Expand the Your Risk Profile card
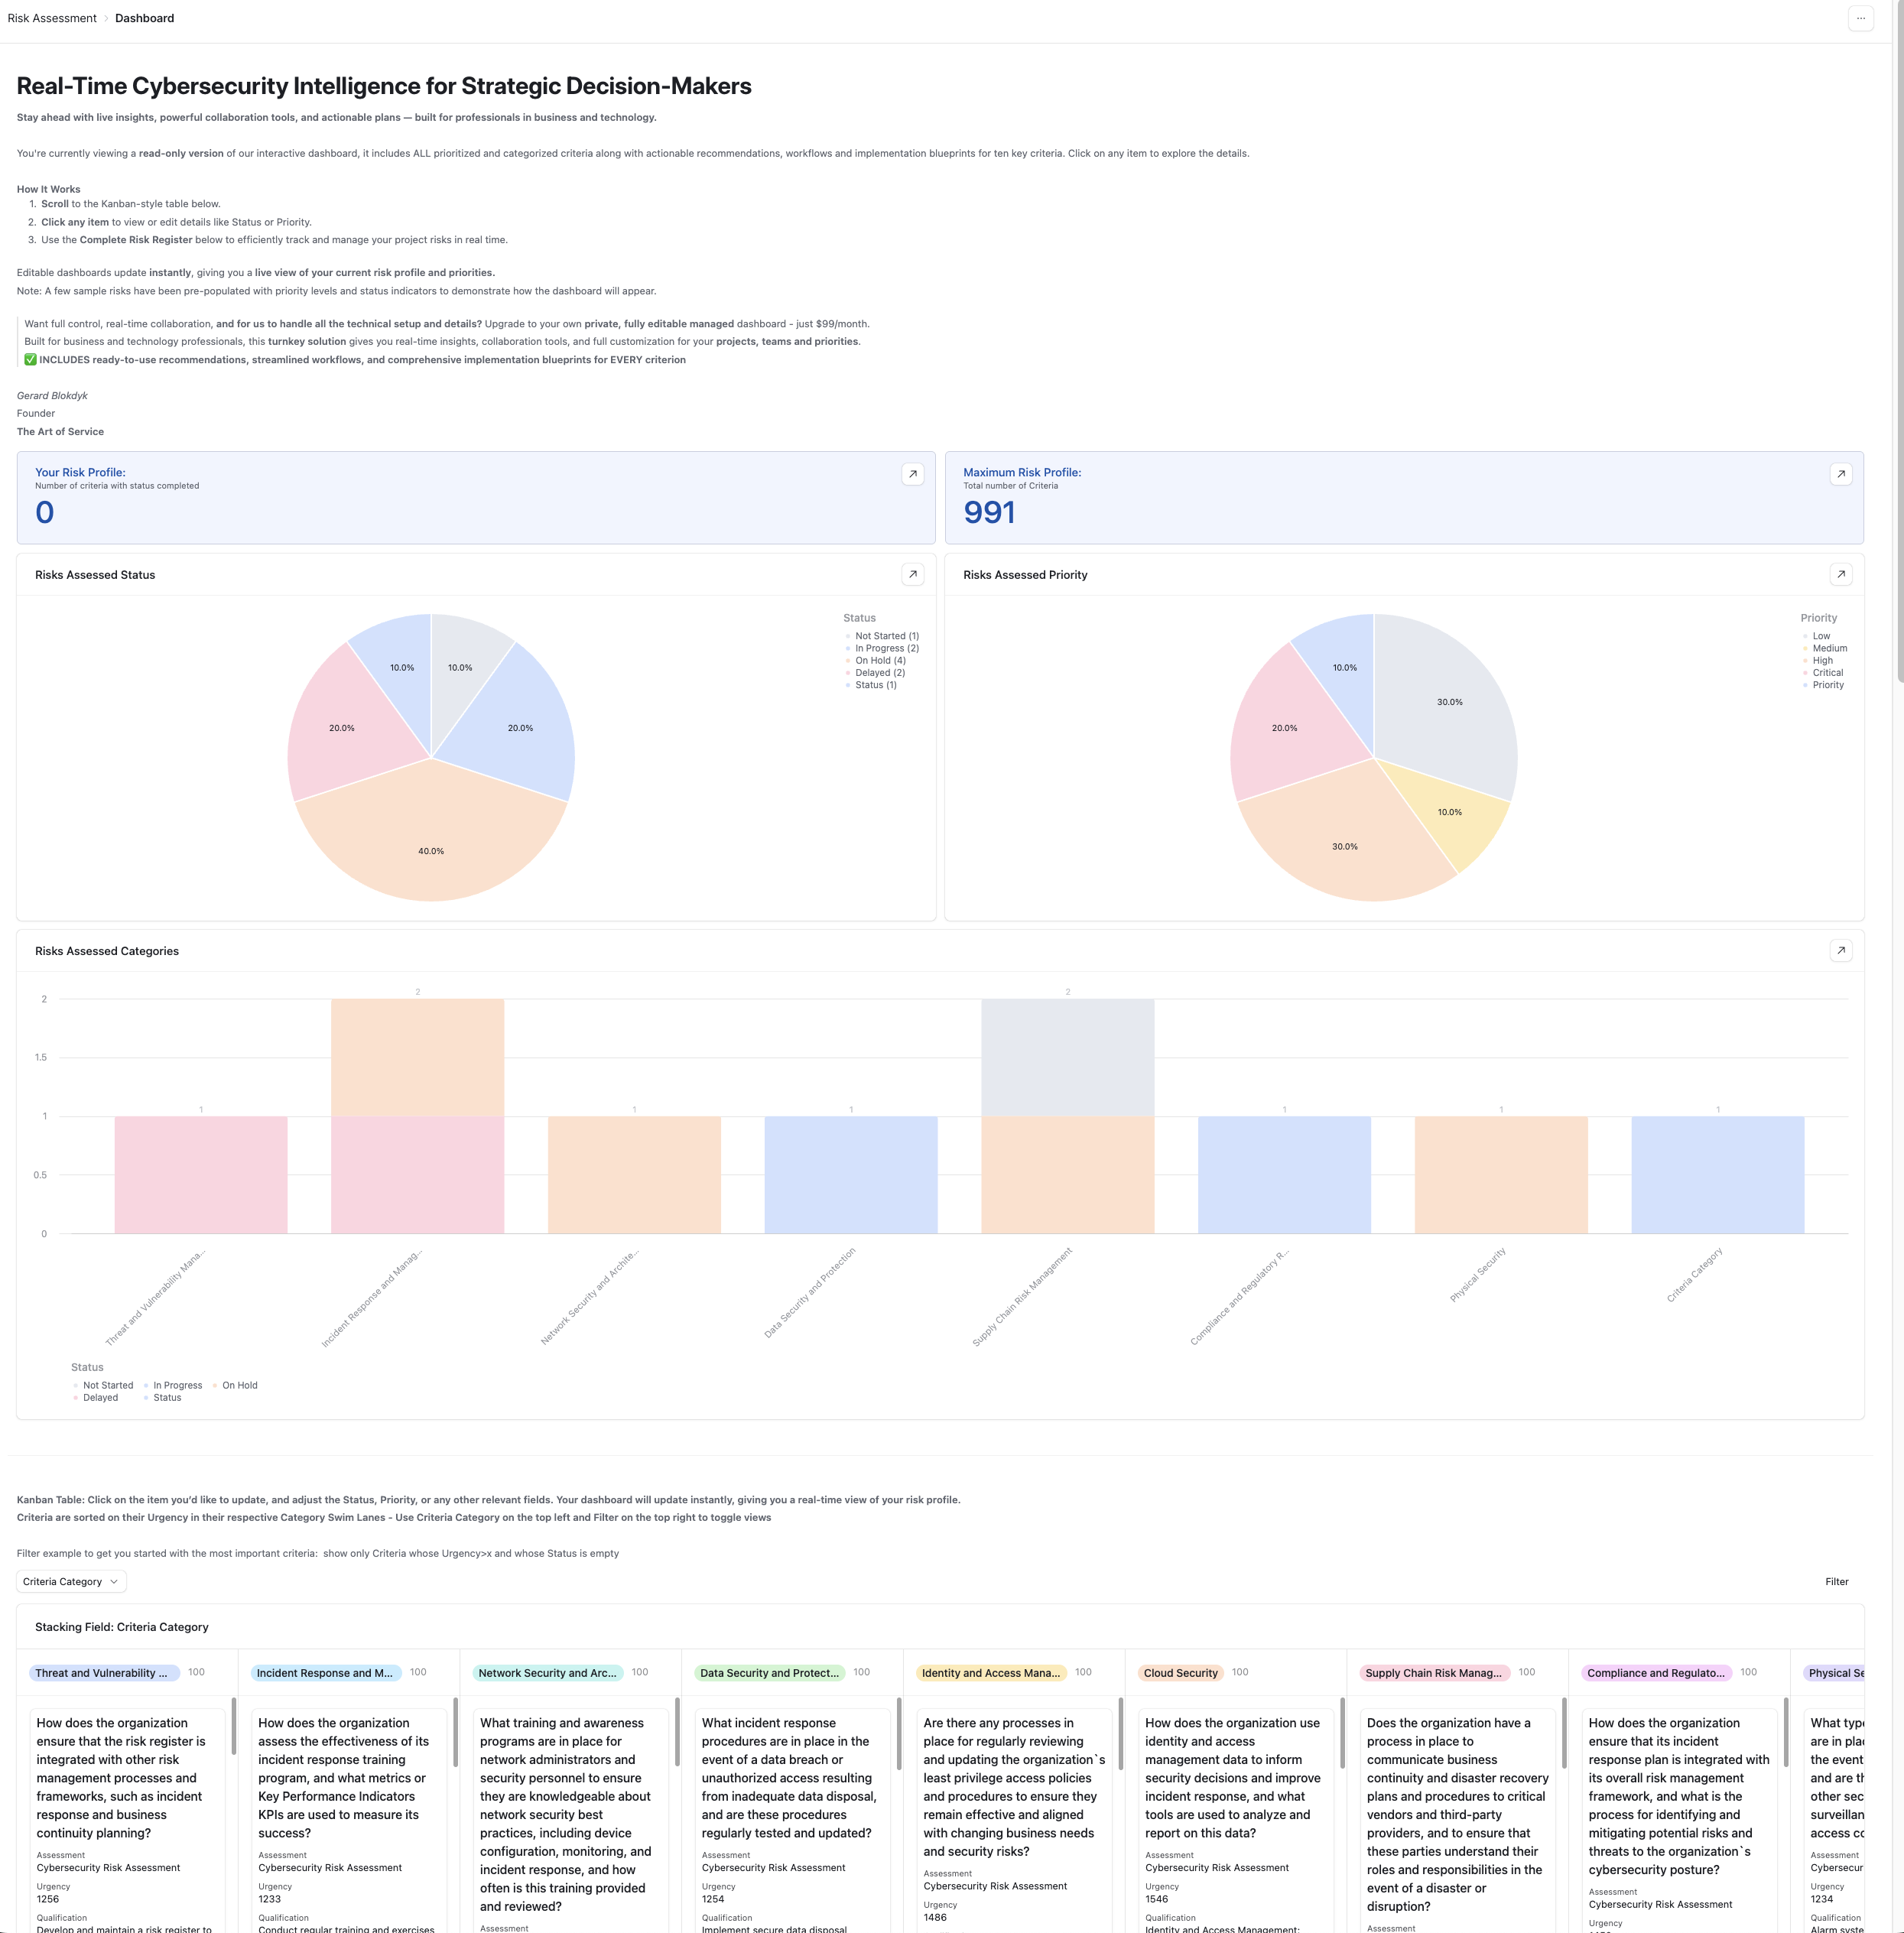1904x1933 pixels. 913,474
